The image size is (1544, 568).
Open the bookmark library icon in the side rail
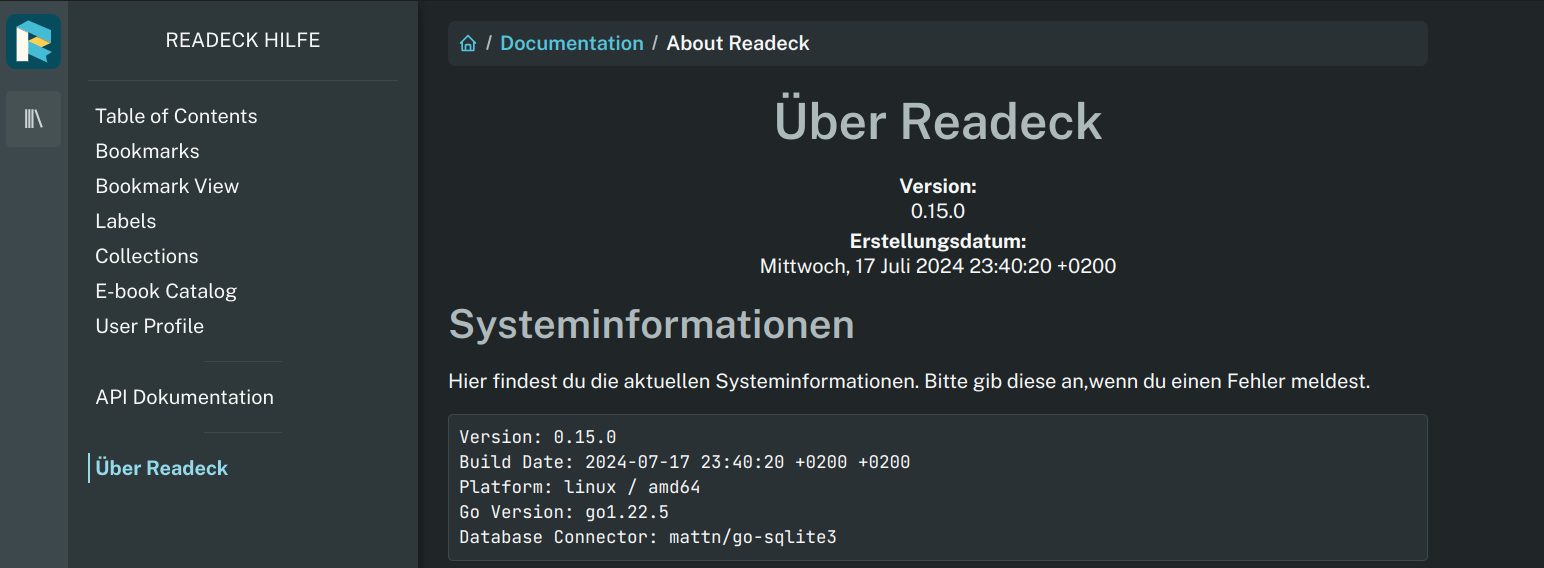click(x=34, y=119)
